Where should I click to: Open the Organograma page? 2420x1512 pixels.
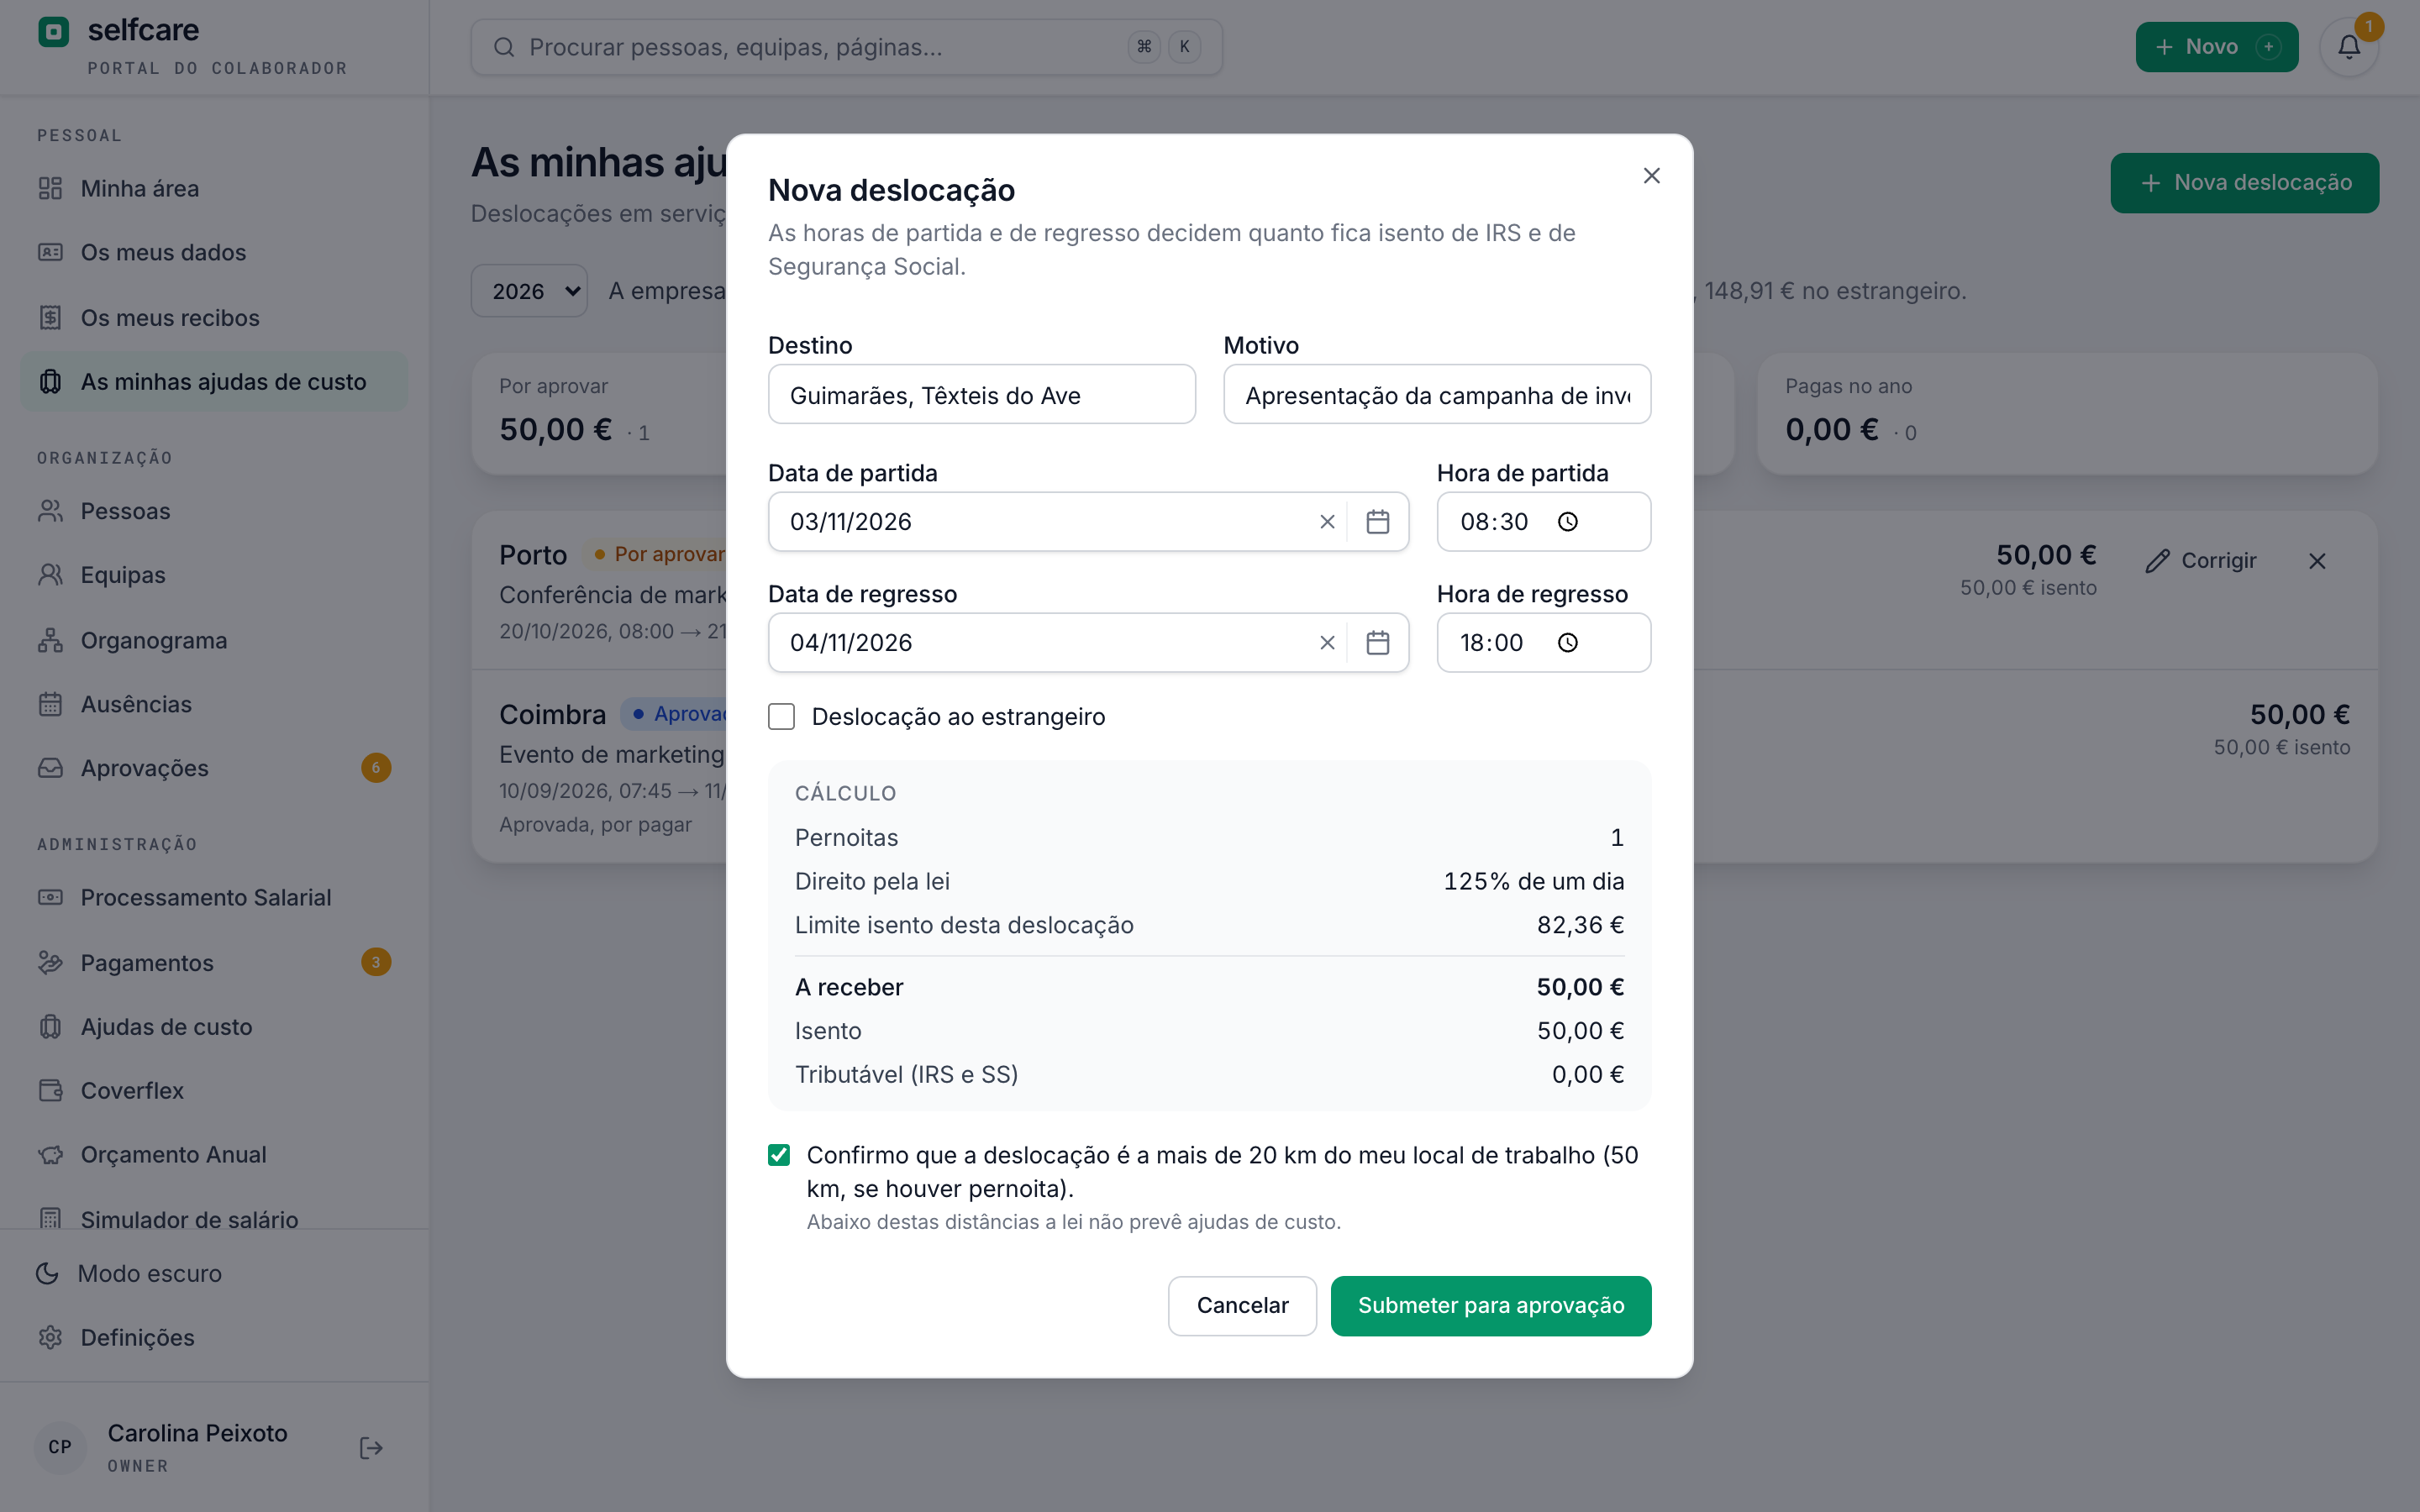tap(214, 640)
